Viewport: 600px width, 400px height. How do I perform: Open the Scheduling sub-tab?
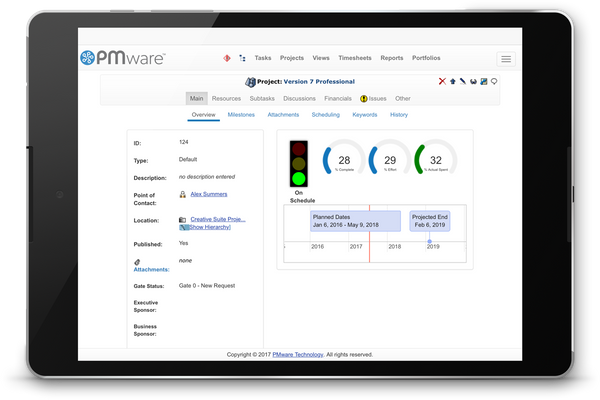coord(326,114)
